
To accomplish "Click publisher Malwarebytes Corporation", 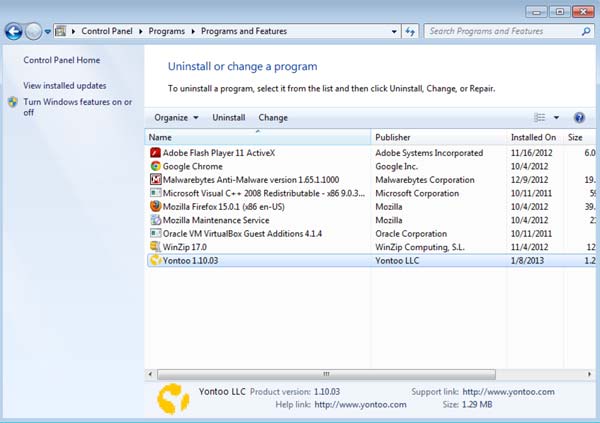I will (x=425, y=180).
